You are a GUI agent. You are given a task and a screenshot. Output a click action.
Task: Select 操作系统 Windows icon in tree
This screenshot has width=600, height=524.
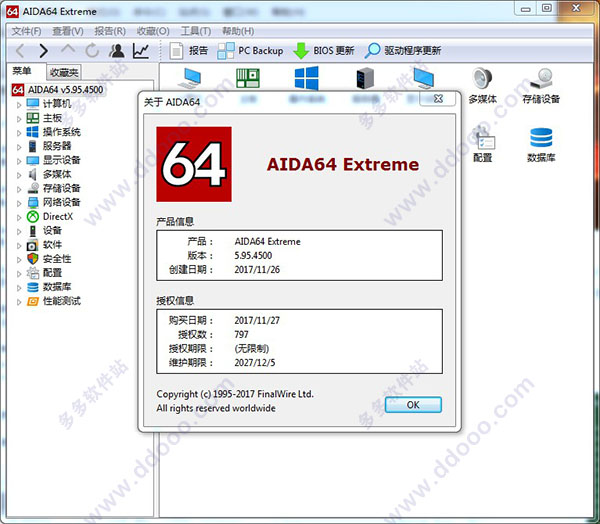[x=33, y=132]
